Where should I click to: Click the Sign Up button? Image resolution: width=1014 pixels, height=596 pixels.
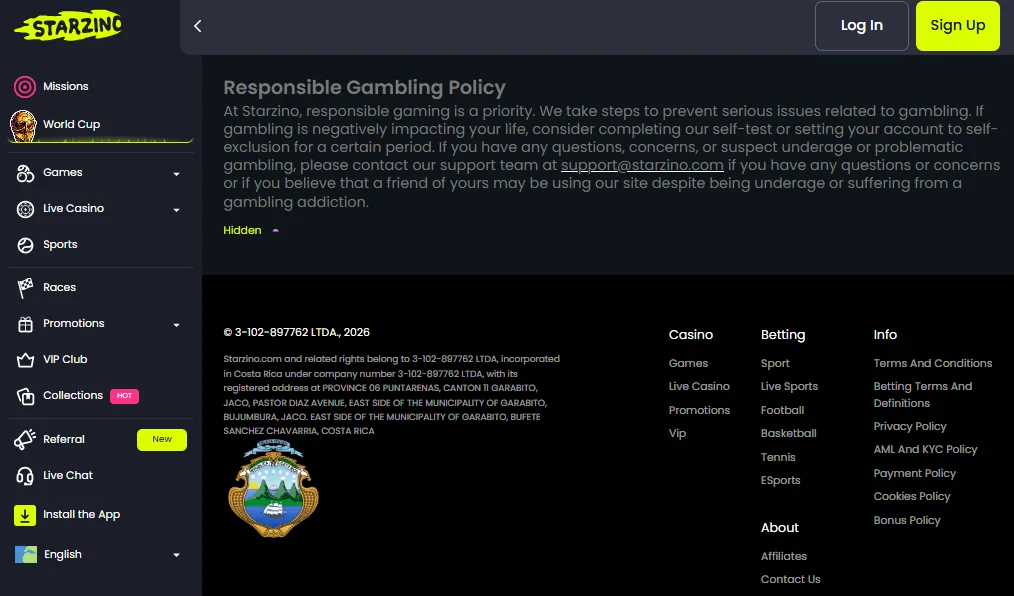coord(958,26)
